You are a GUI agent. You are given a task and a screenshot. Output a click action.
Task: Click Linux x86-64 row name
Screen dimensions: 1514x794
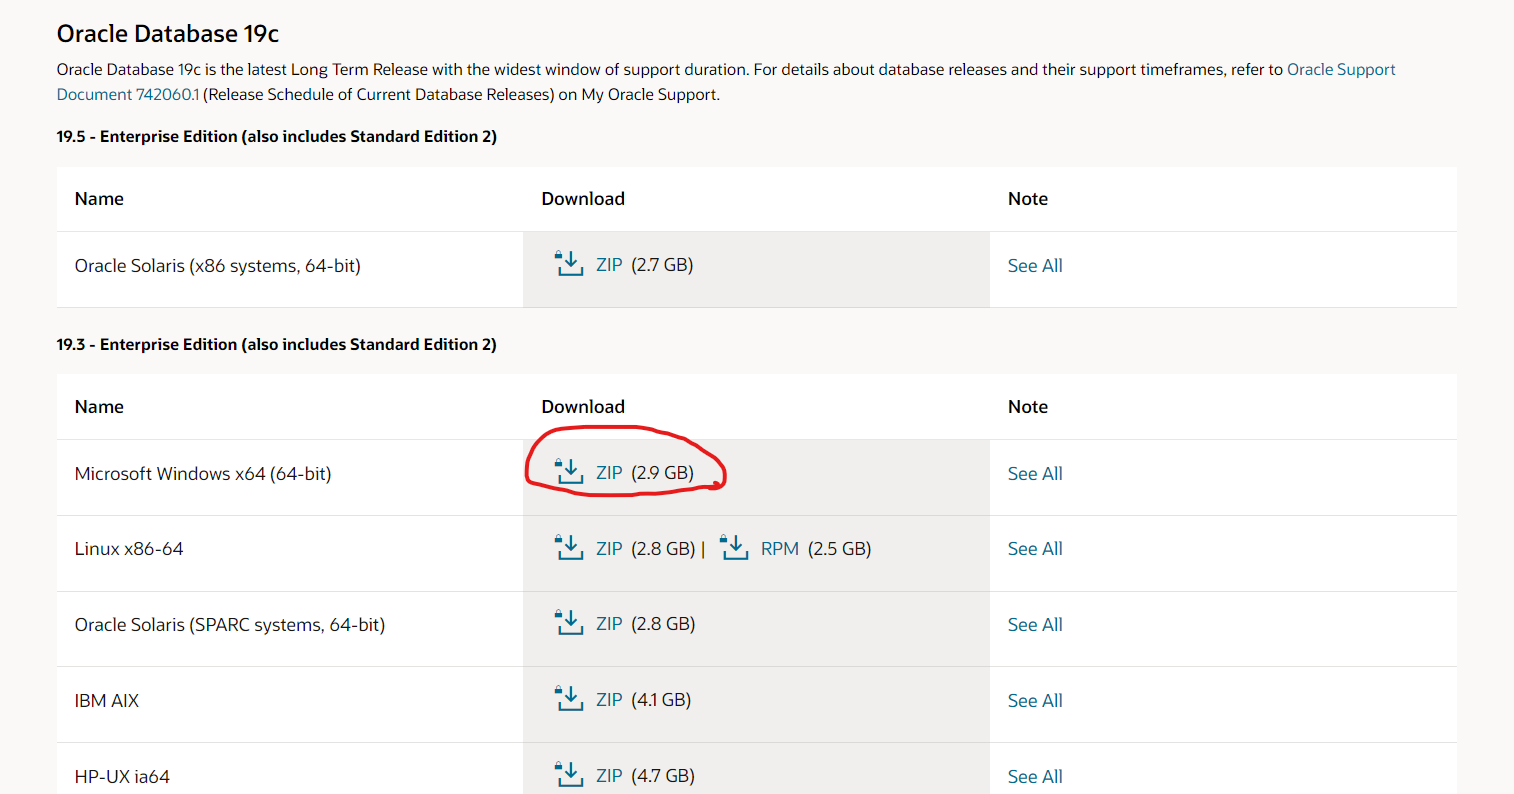click(129, 549)
